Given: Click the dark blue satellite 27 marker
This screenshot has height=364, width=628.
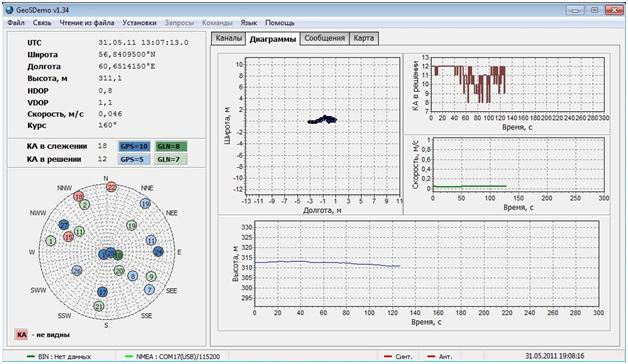Looking at the screenshot, I should [64, 225].
